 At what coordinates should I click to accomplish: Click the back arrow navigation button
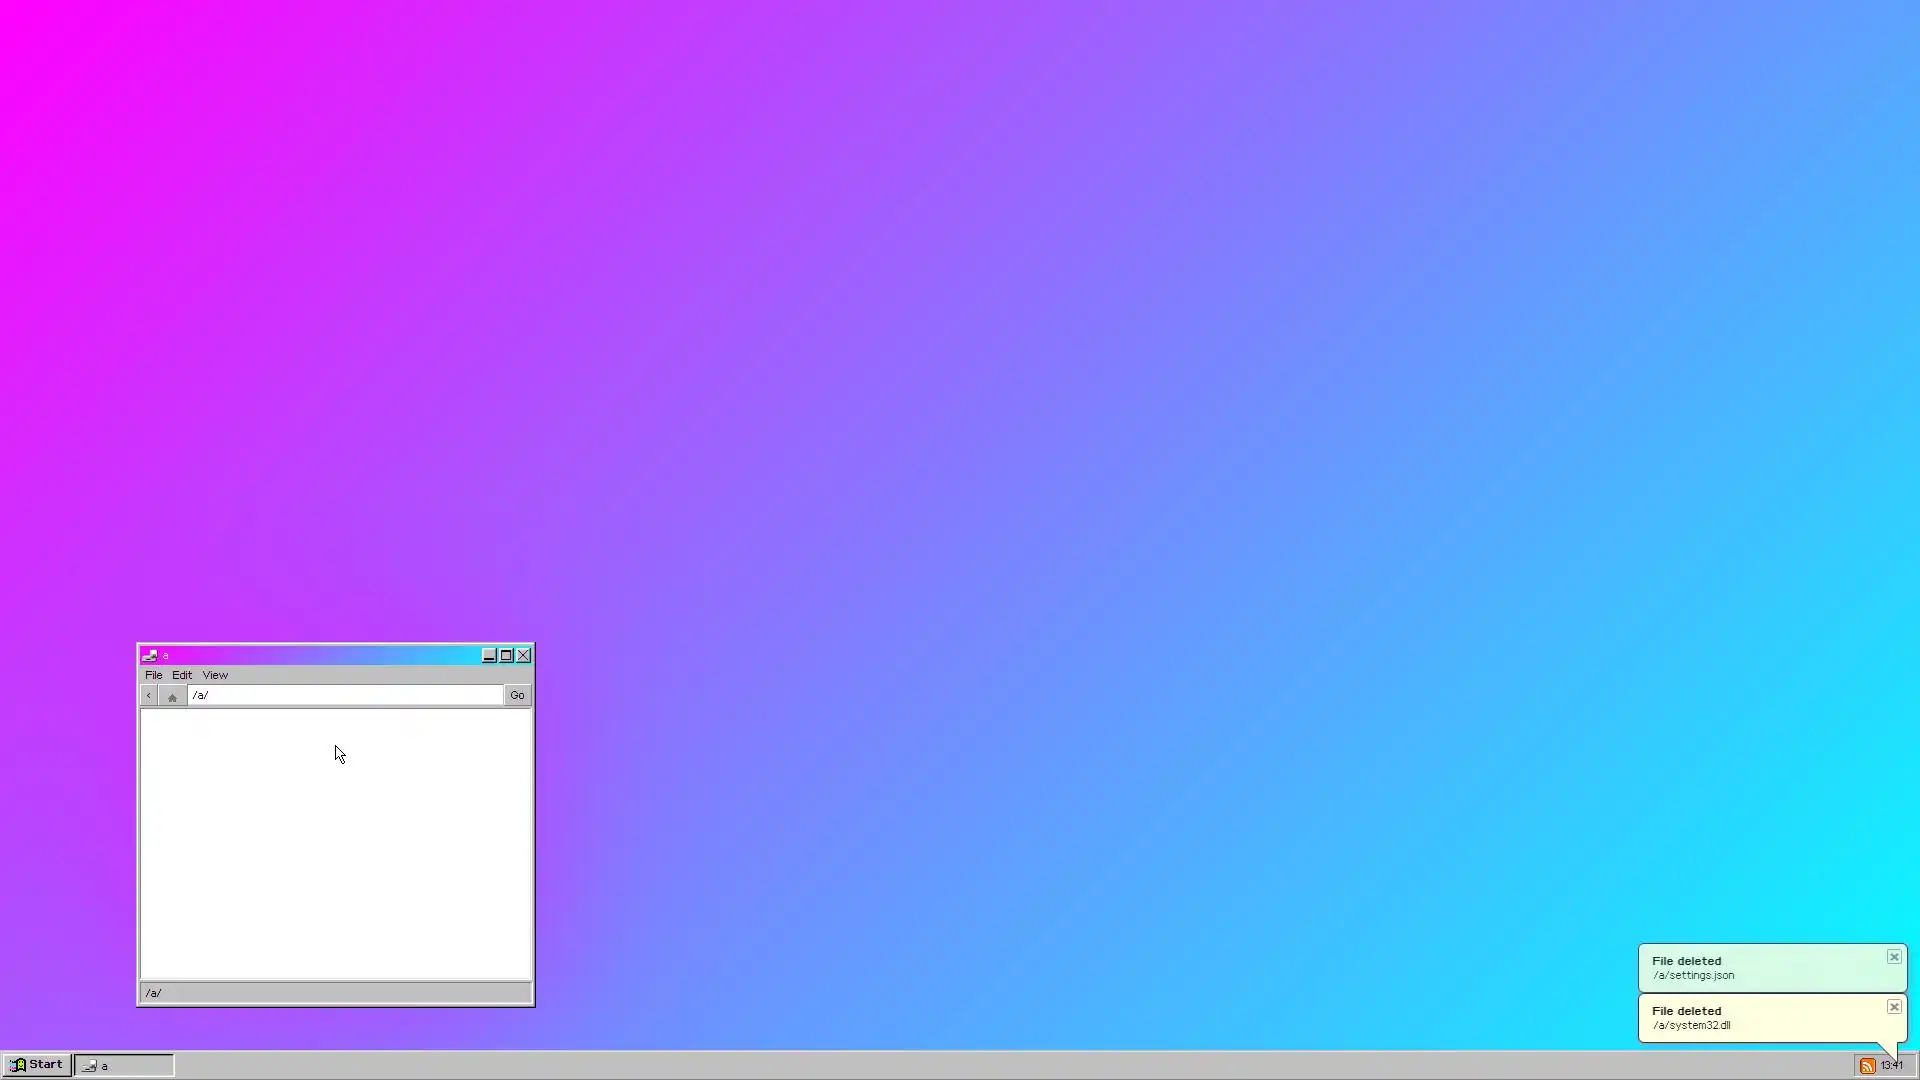(149, 696)
